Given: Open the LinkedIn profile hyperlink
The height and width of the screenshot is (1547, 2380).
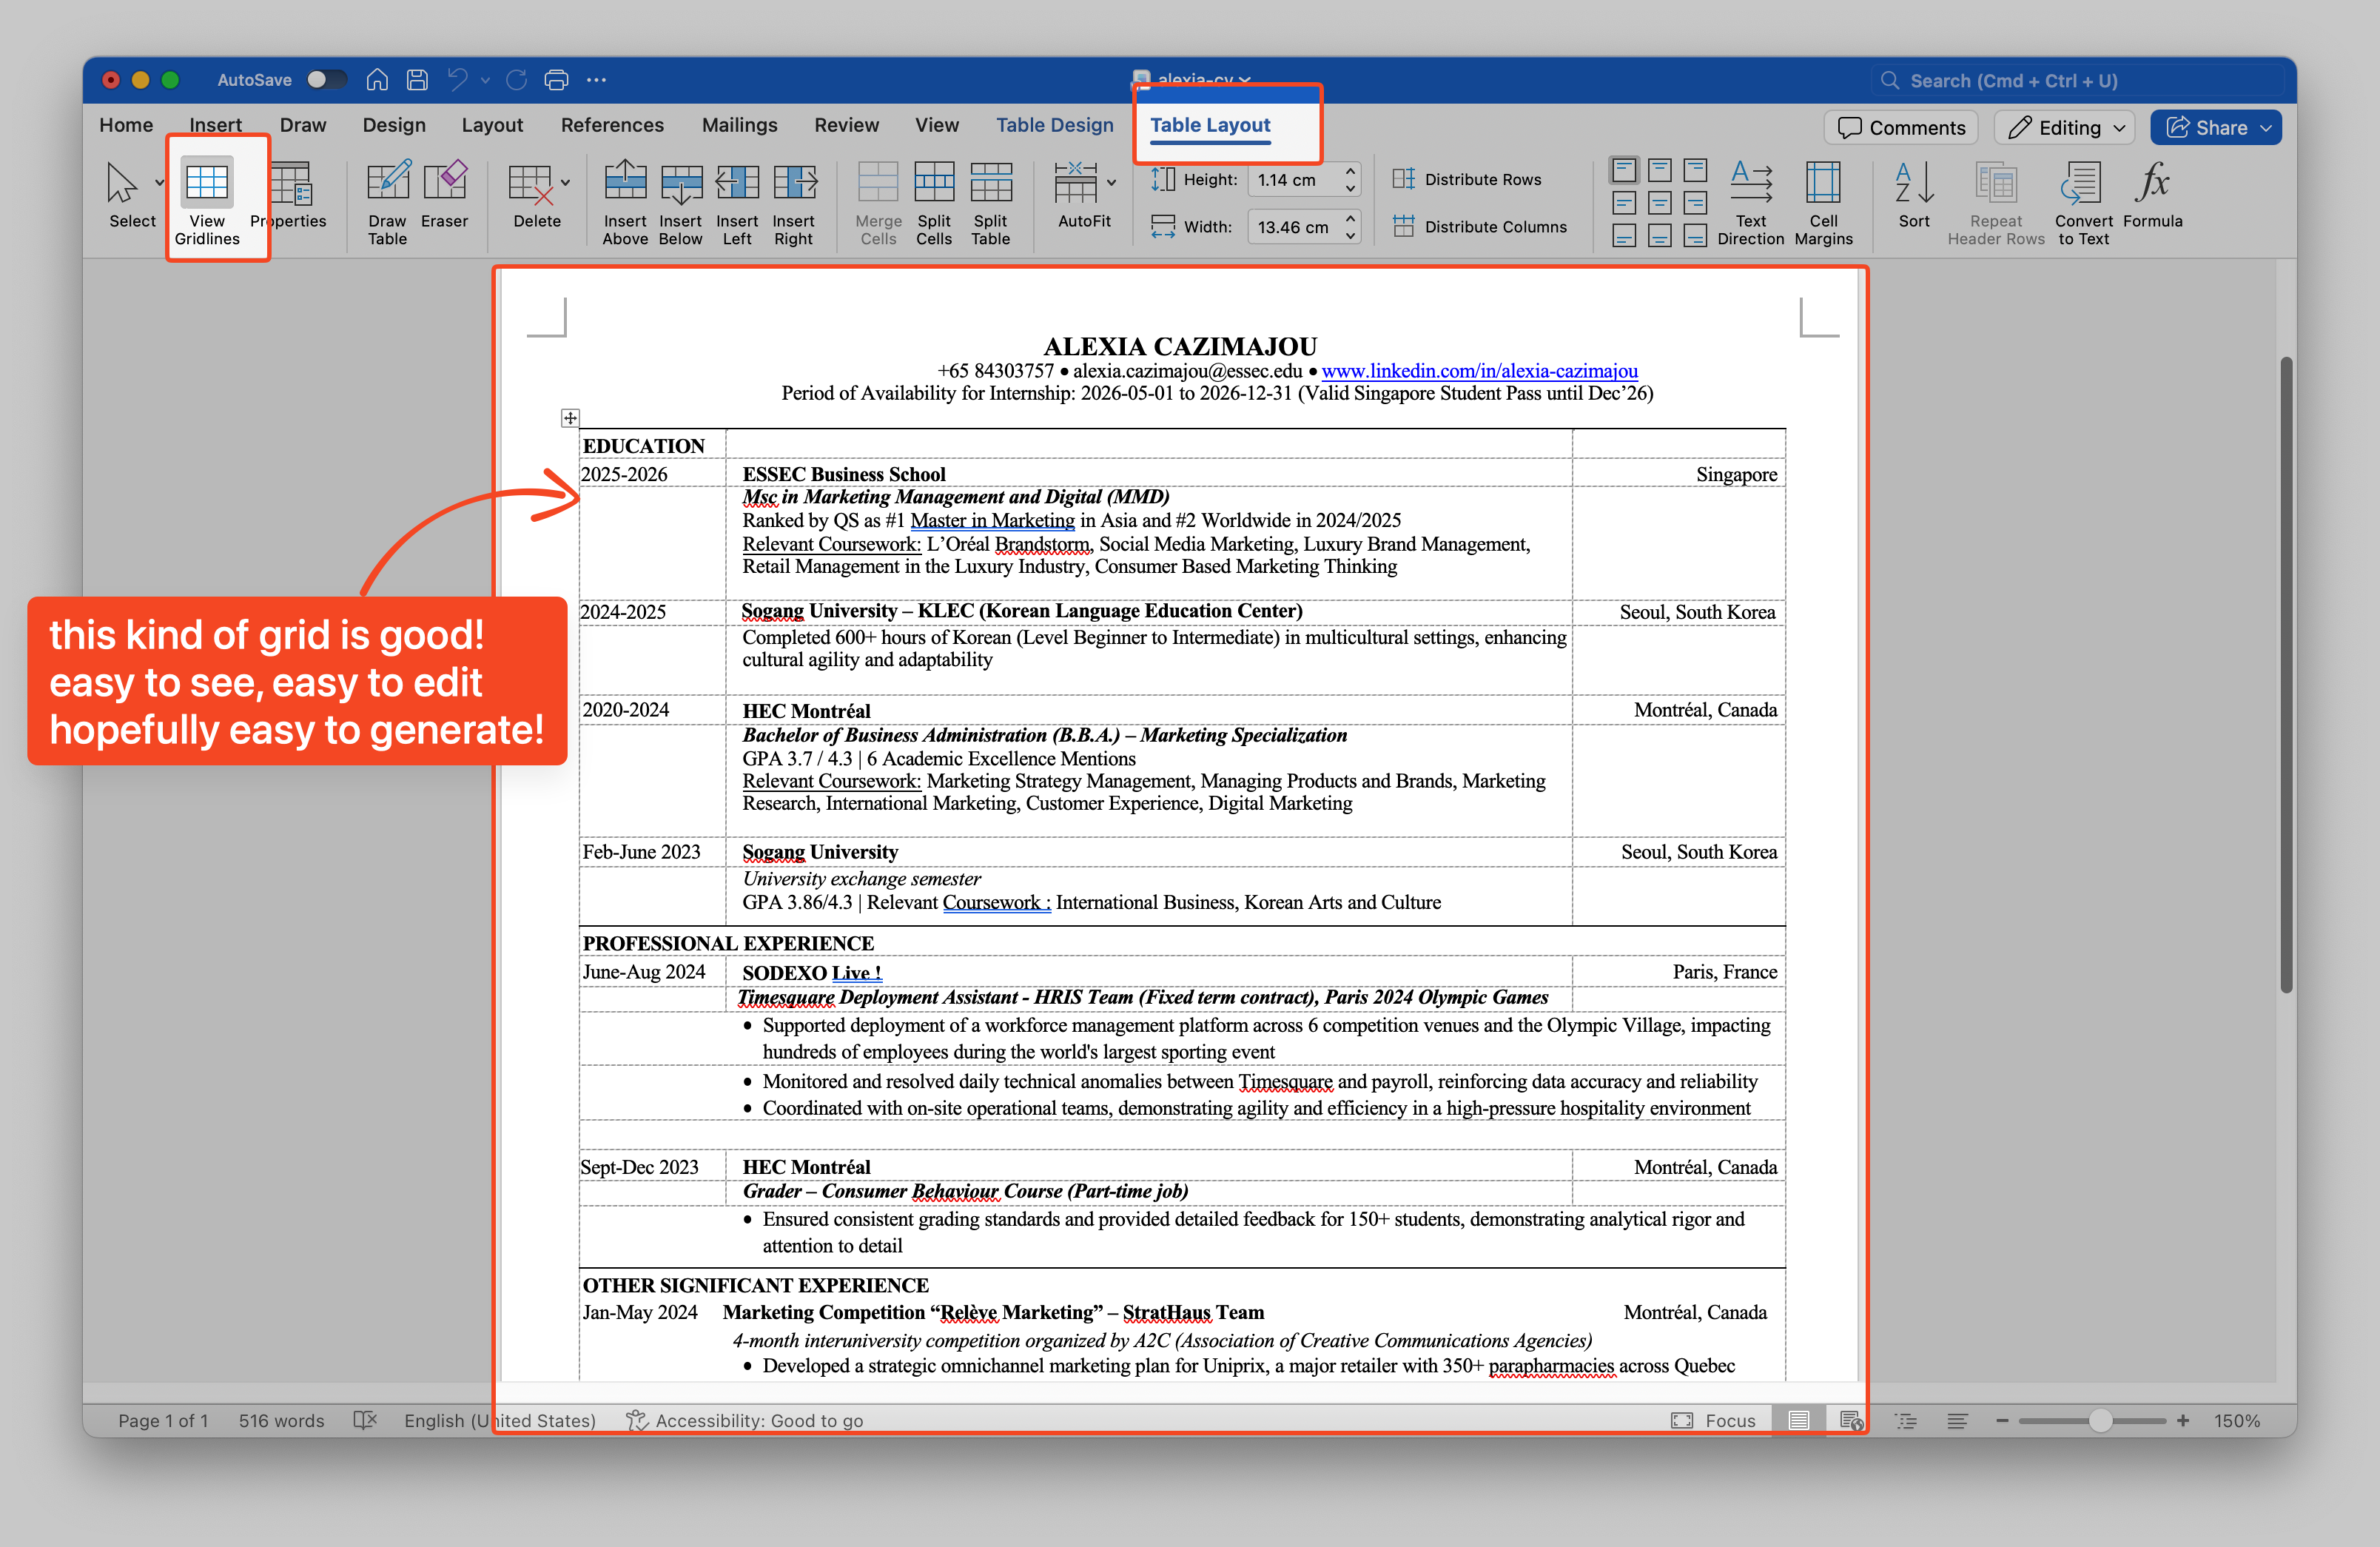Looking at the screenshot, I should (1479, 371).
